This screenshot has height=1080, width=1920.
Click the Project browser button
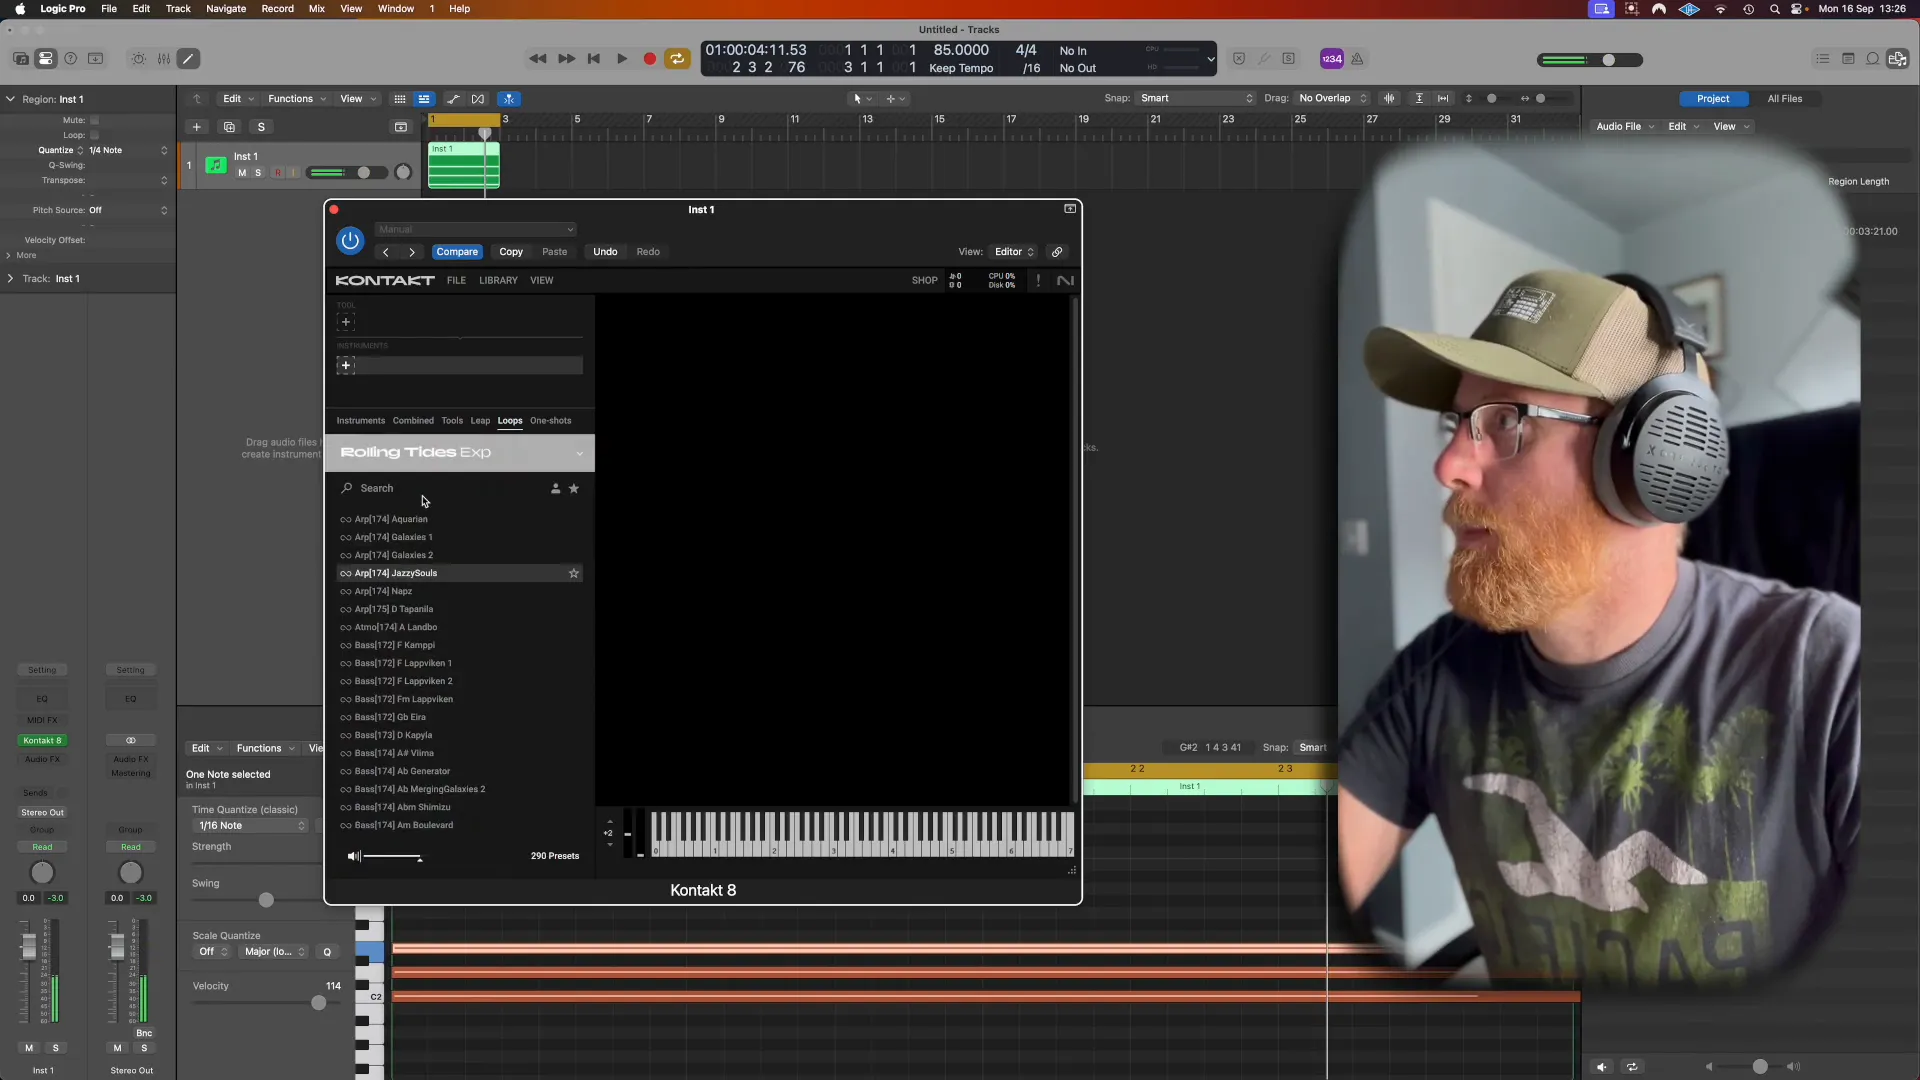coord(1713,99)
